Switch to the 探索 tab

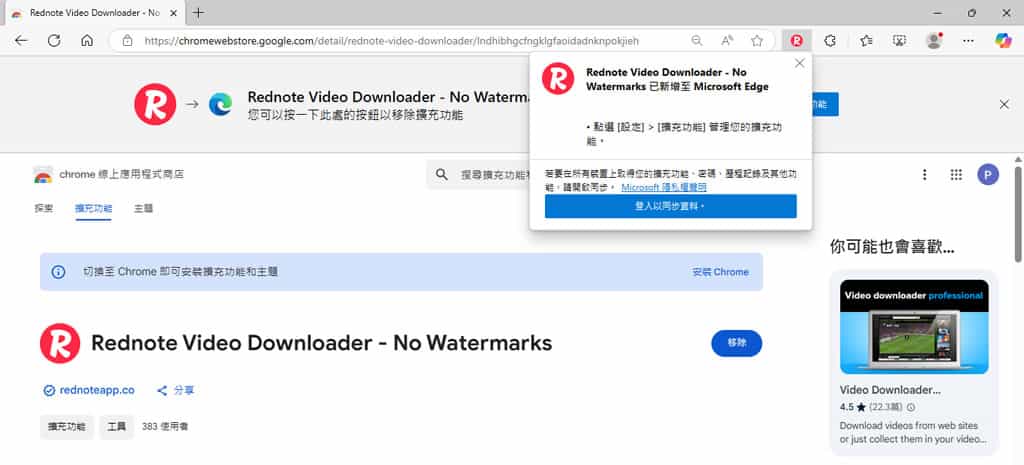[x=44, y=208]
